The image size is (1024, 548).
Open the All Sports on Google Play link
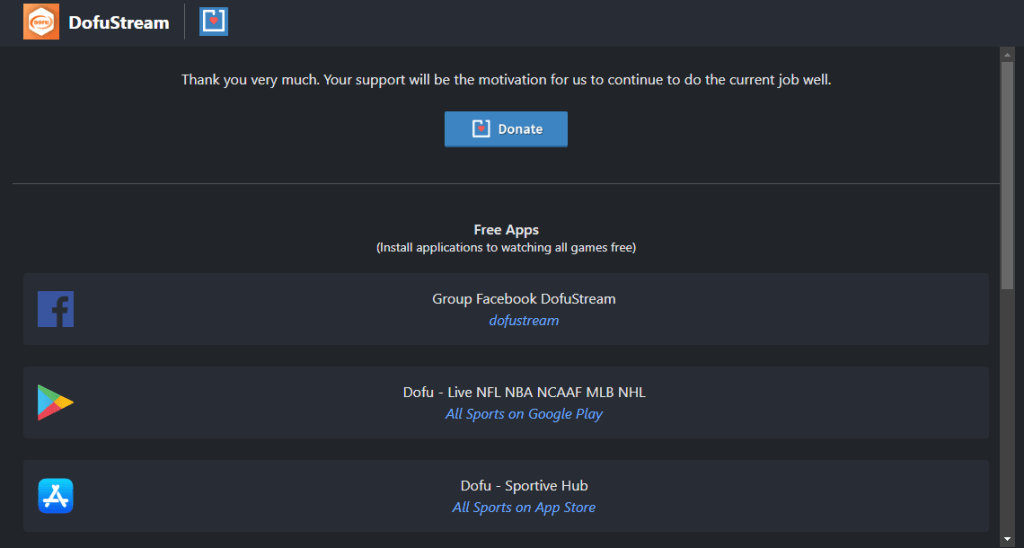tap(524, 414)
